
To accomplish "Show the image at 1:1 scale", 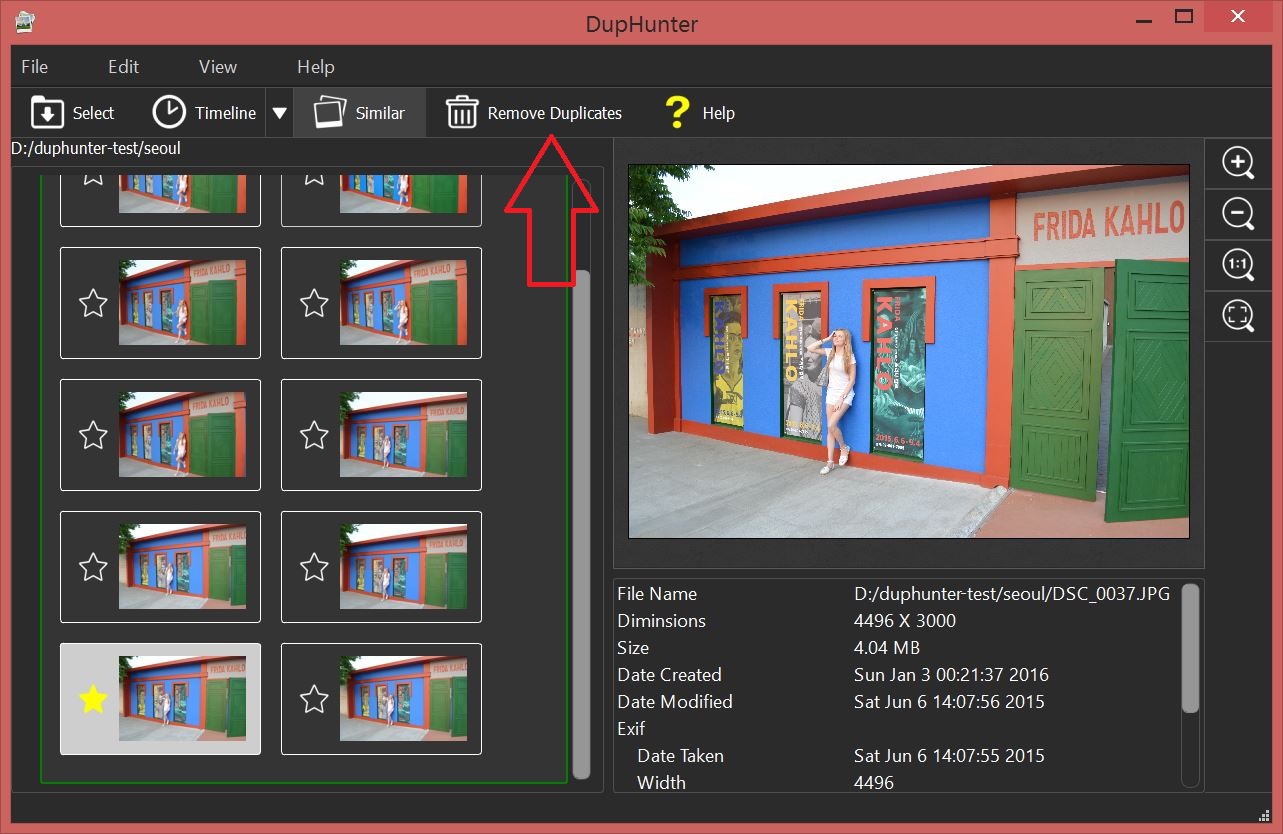I will click(1238, 265).
